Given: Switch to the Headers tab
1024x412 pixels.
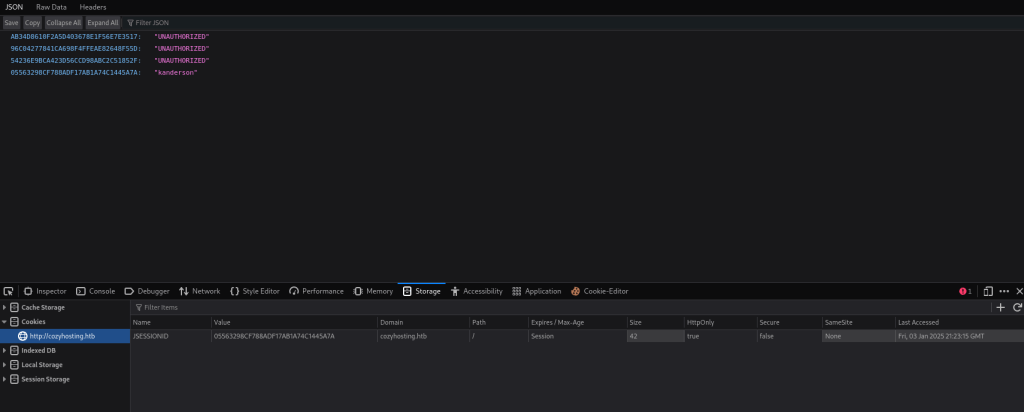Looking at the screenshot, I should coord(93,7).
